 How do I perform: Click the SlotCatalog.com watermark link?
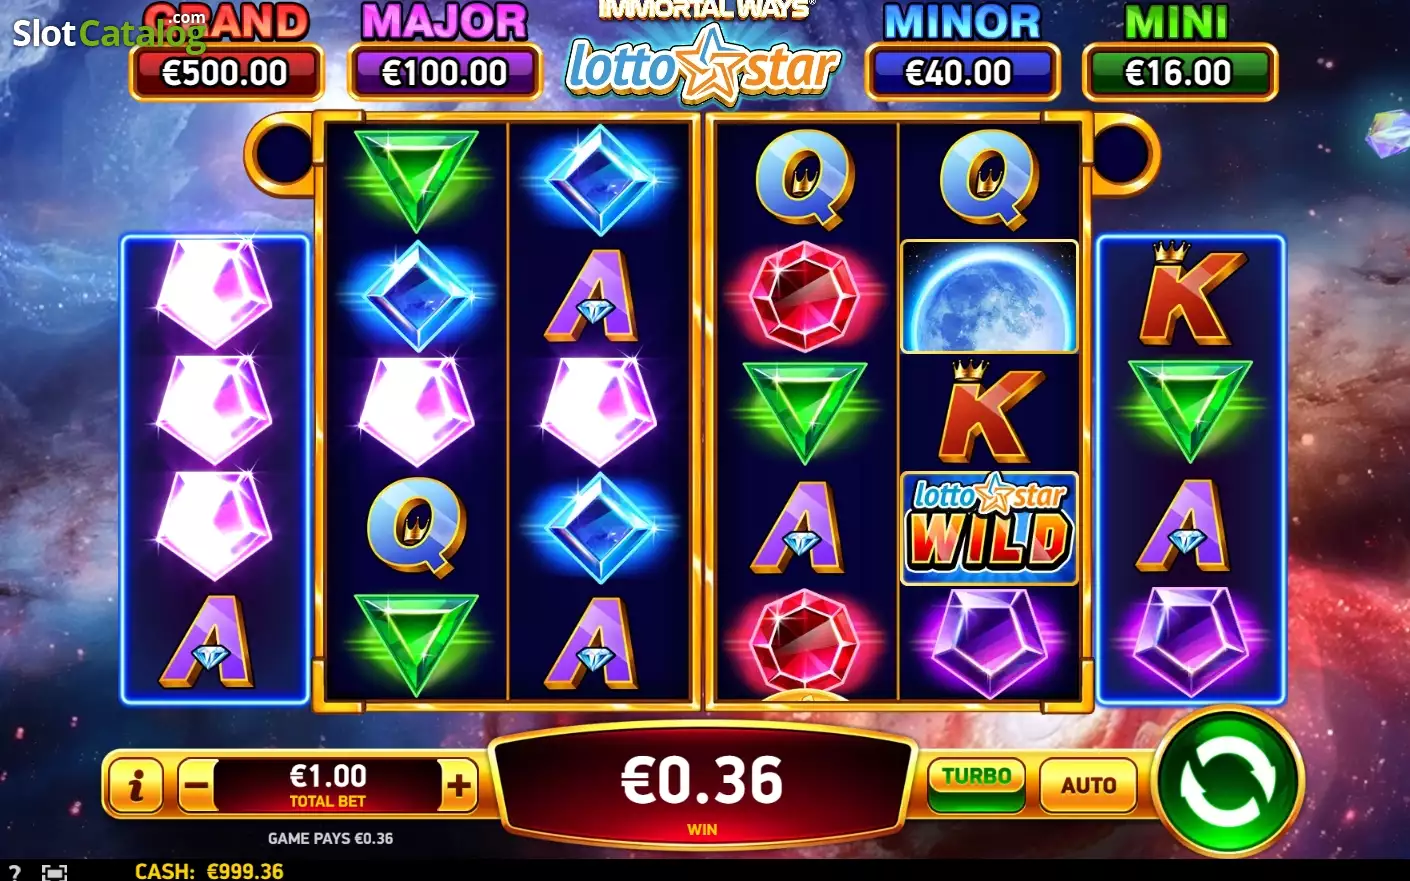[108, 33]
